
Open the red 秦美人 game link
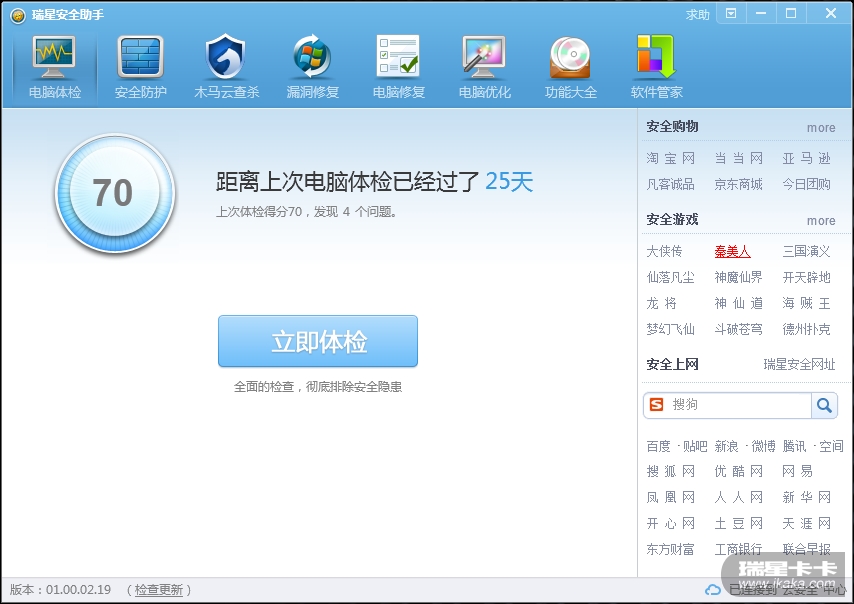tap(733, 252)
